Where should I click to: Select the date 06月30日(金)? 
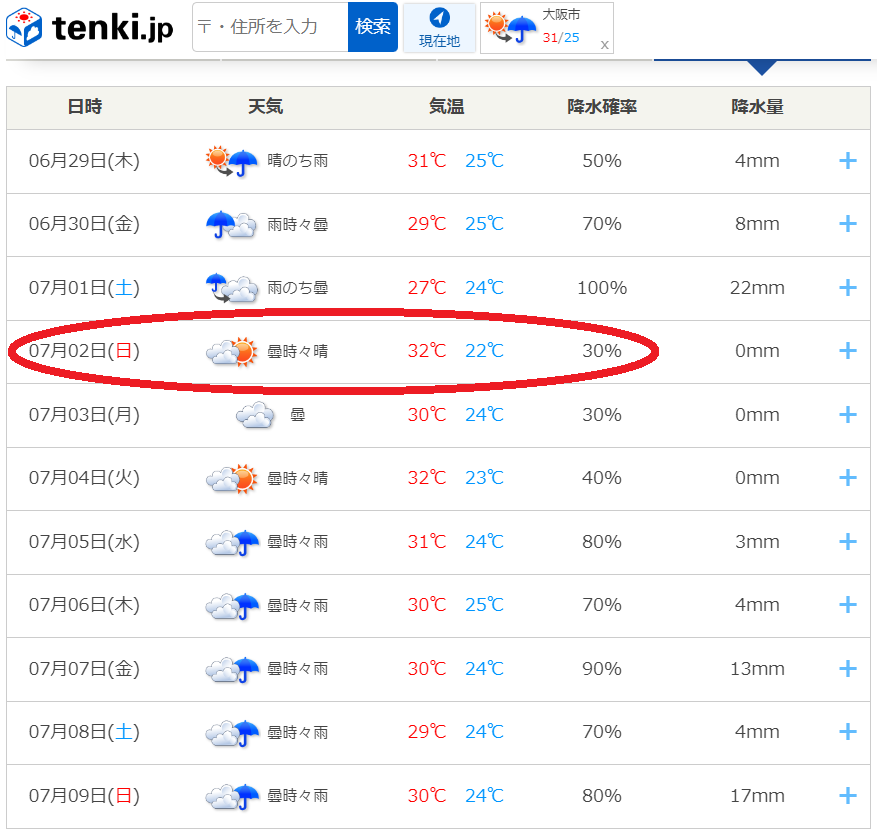click(x=84, y=224)
